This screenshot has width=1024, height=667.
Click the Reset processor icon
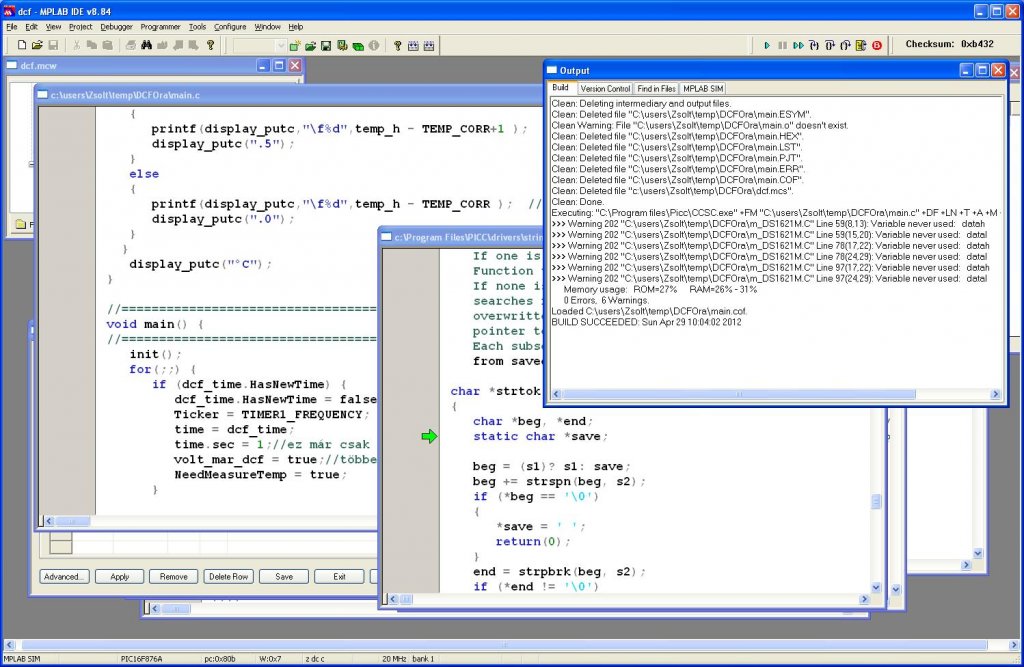click(861, 45)
